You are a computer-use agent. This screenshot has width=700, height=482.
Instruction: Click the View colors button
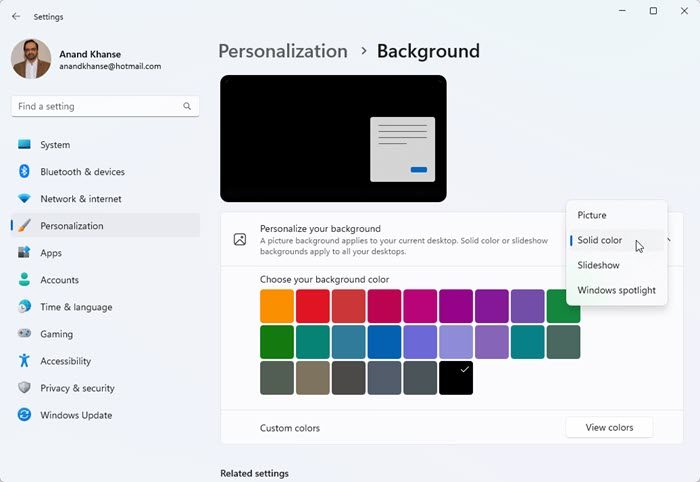[609, 428]
